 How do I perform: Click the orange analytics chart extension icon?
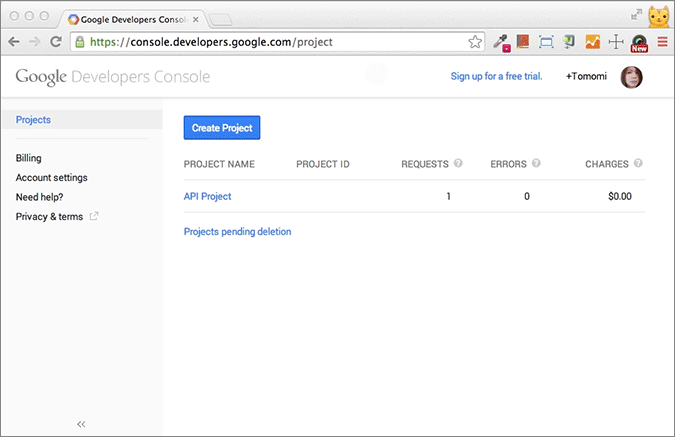pos(593,42)
